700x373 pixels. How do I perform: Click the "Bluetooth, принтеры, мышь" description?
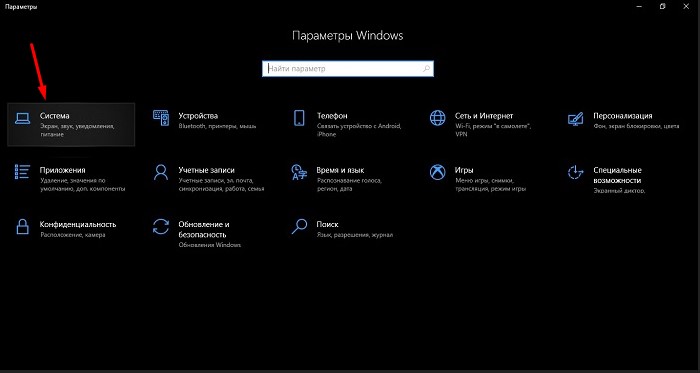pos(217,126)
